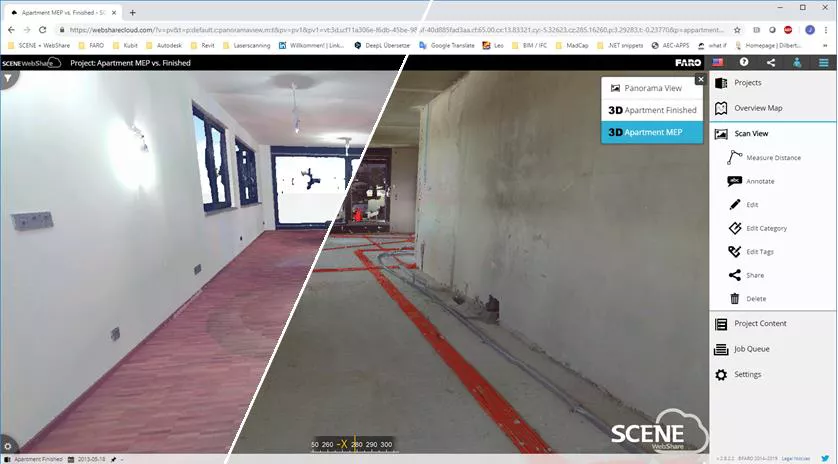Toggle the hamburger menu icon in header
This screenshot has height=464, width=838.
[824, 63]
